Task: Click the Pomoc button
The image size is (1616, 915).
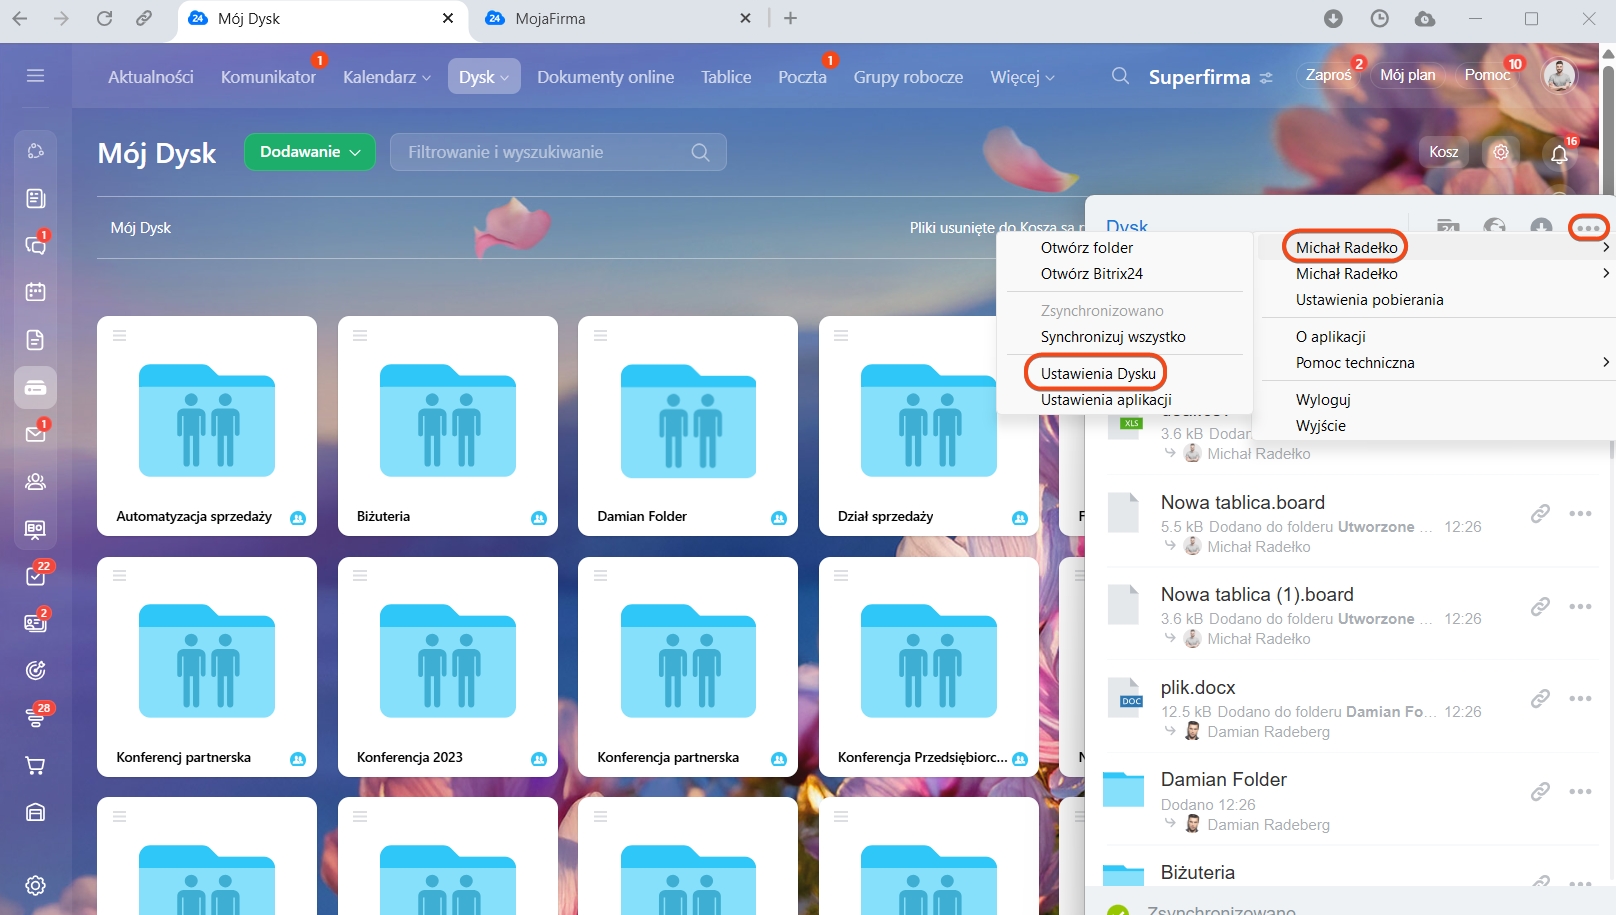Action: (x=1487, y=75)
